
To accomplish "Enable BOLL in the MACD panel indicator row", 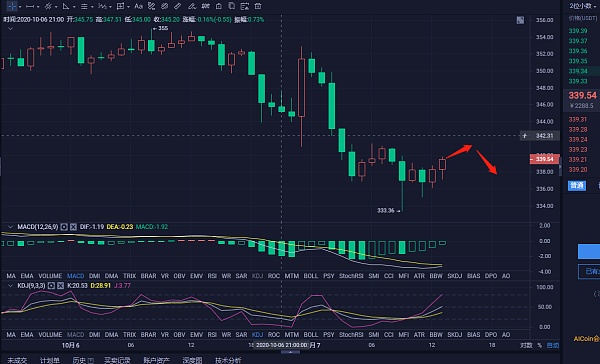I will click(x=311, y=276).
